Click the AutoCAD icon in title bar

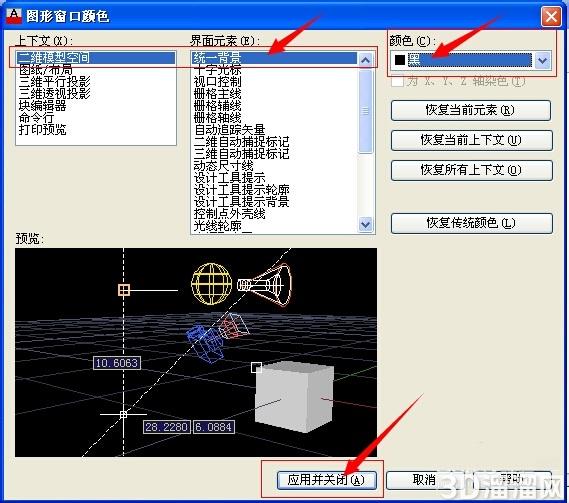click(x=14, y=15)
